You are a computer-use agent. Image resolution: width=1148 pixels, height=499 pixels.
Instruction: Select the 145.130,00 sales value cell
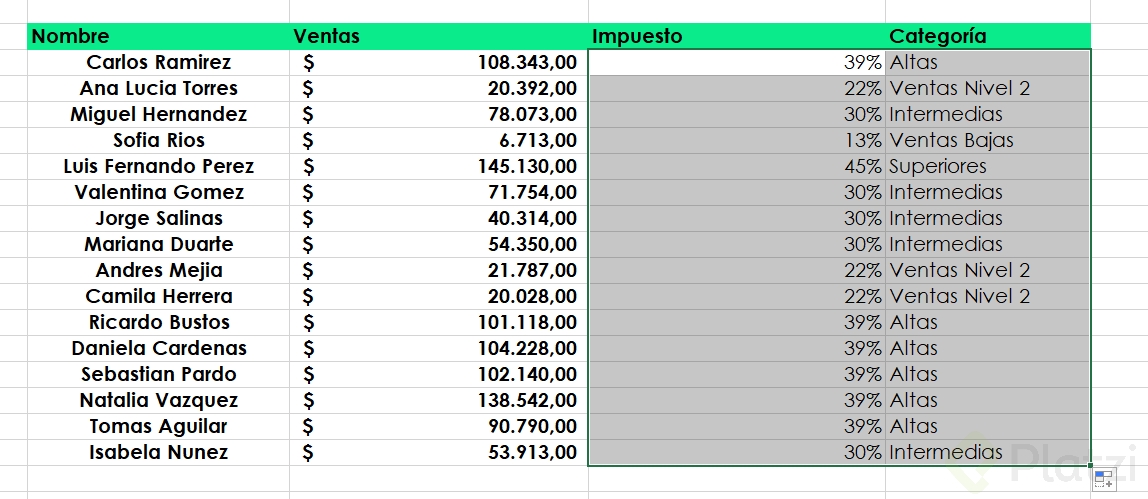pyautogui.click(x=438, y=166)
